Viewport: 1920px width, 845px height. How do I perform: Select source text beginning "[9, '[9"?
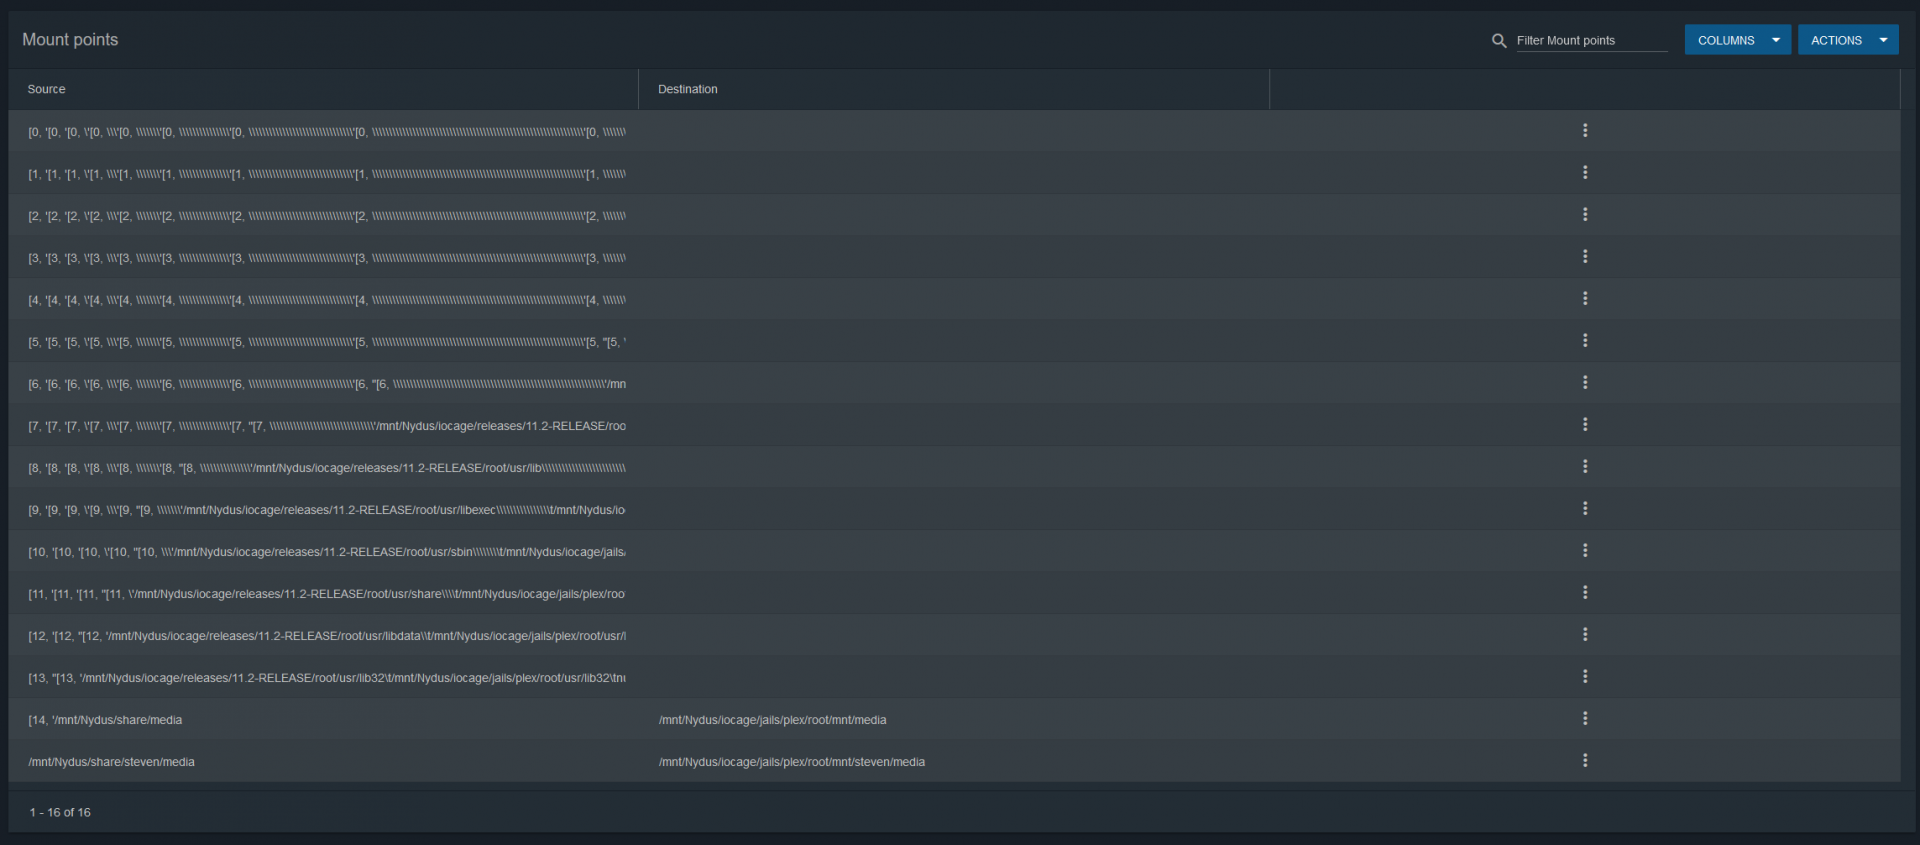327,510
